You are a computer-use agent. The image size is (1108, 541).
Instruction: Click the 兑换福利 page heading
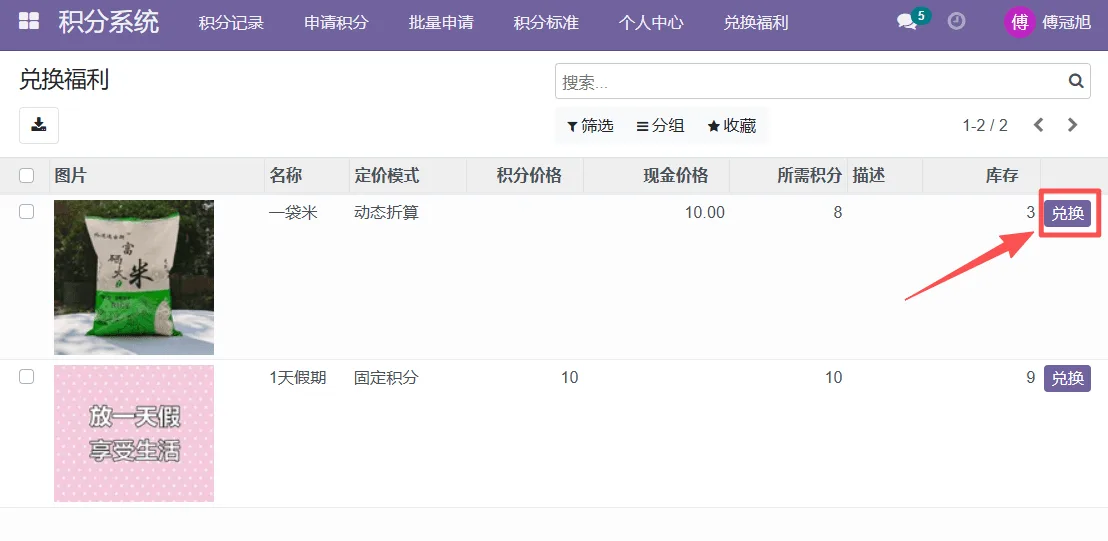point(64,80)
